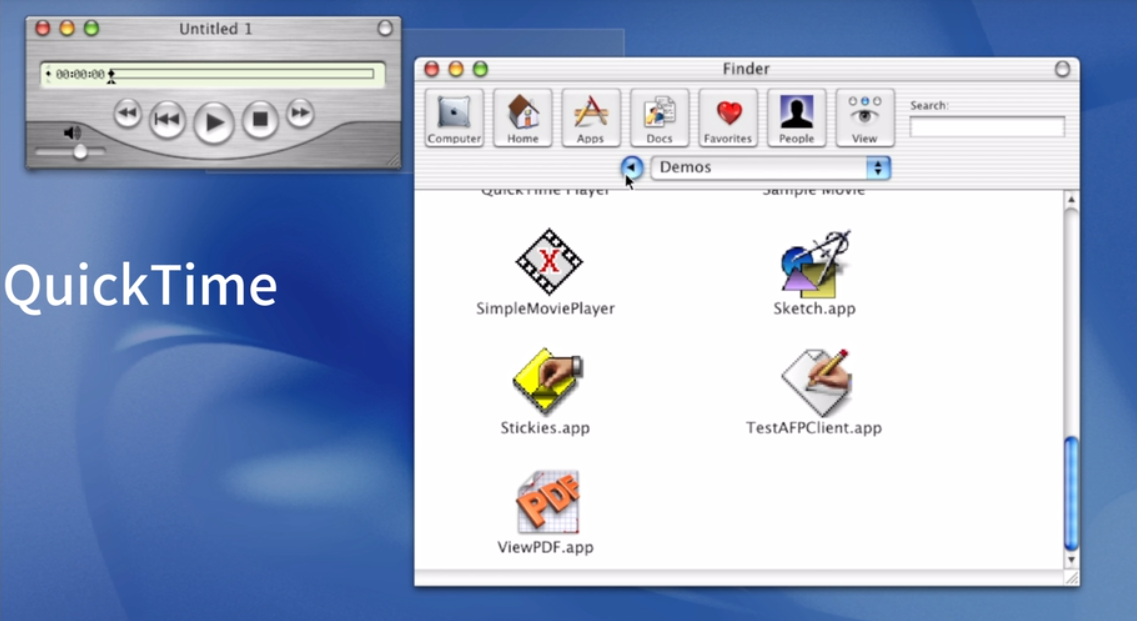This screenshot has width=1137, height=621.
Task: Show Favorites using the heart icon
Action: (x=727, y=118)
